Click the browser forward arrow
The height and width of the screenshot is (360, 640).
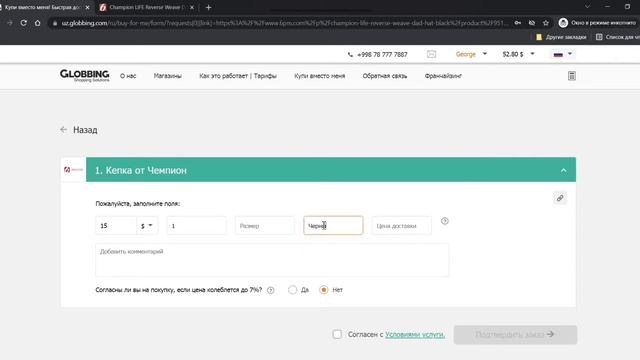pyautogui.click(x=10, y=23)
